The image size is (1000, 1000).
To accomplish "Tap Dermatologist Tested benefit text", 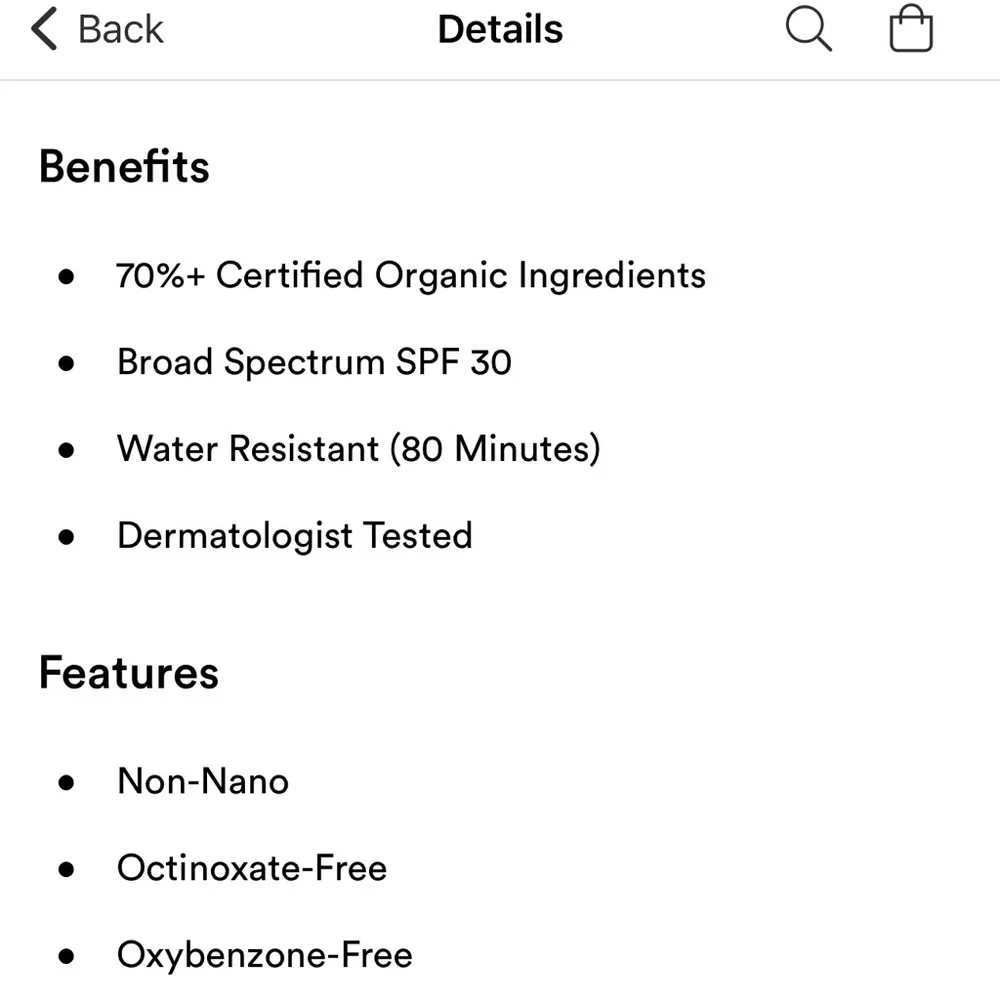I will (295, 537).
